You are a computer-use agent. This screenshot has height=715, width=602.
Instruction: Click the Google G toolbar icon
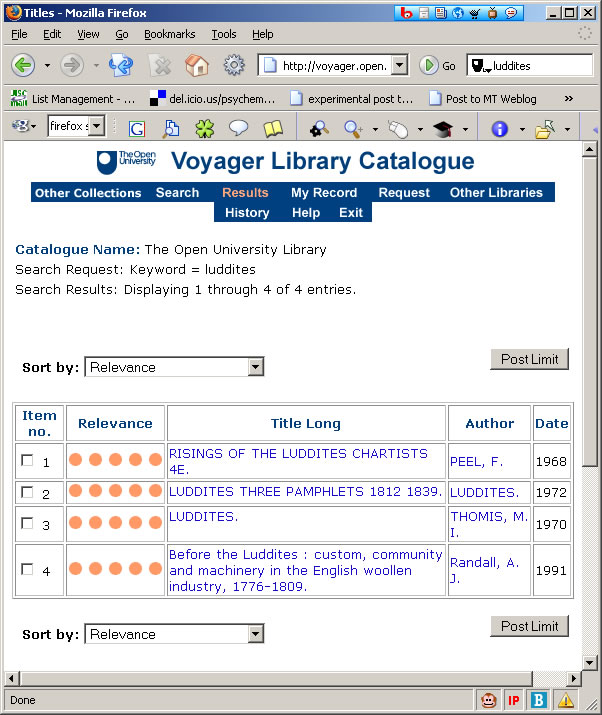click(137, 129)
